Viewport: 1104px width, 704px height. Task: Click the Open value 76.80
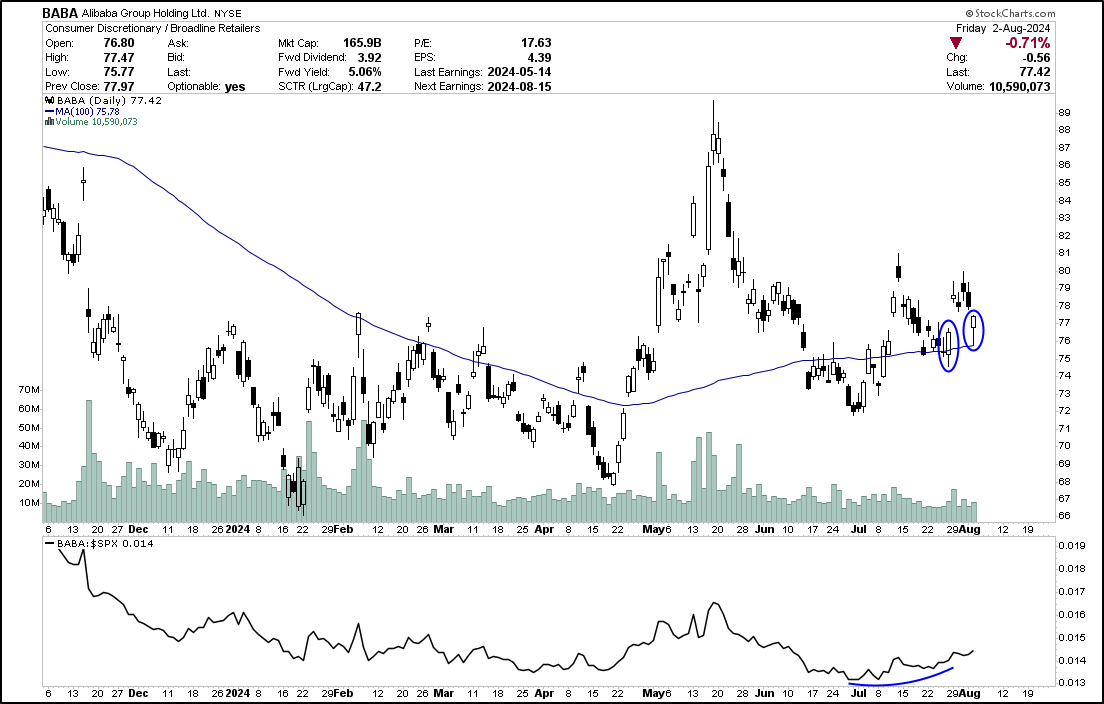118,43
